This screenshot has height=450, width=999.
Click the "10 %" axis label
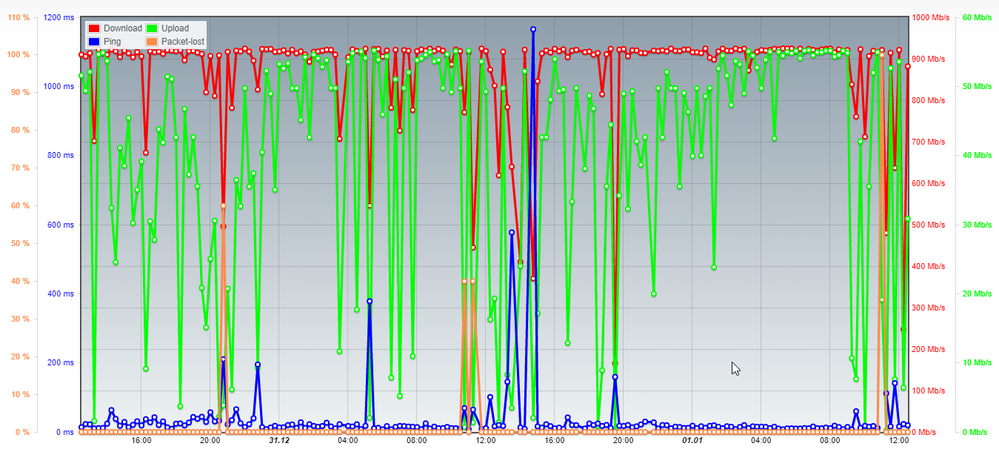pyautogui.click(x=20, y=395)
